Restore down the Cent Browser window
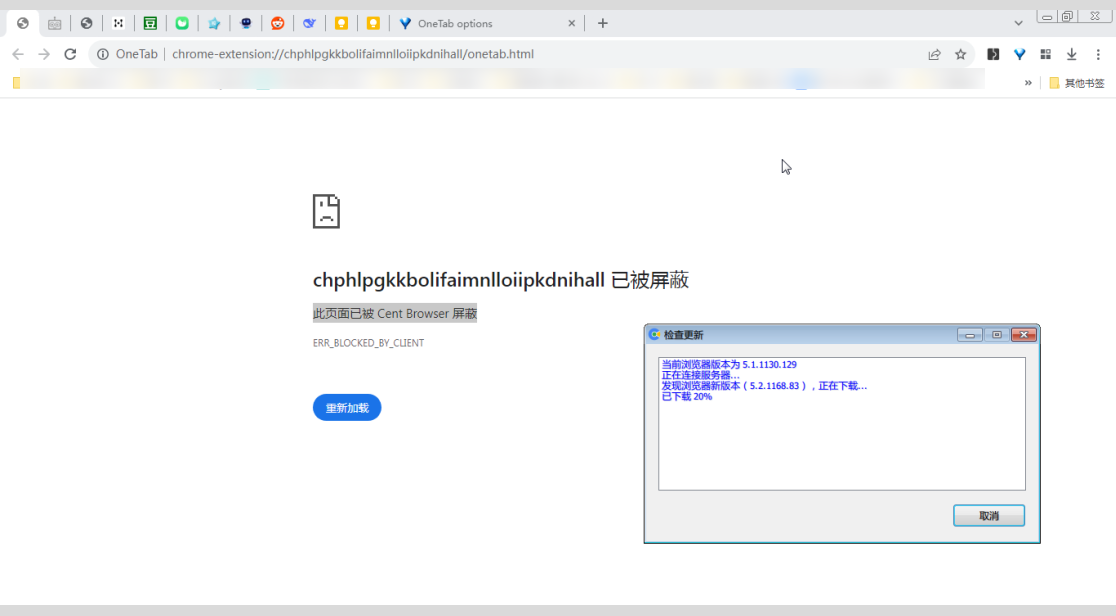 pos(1067,16)
